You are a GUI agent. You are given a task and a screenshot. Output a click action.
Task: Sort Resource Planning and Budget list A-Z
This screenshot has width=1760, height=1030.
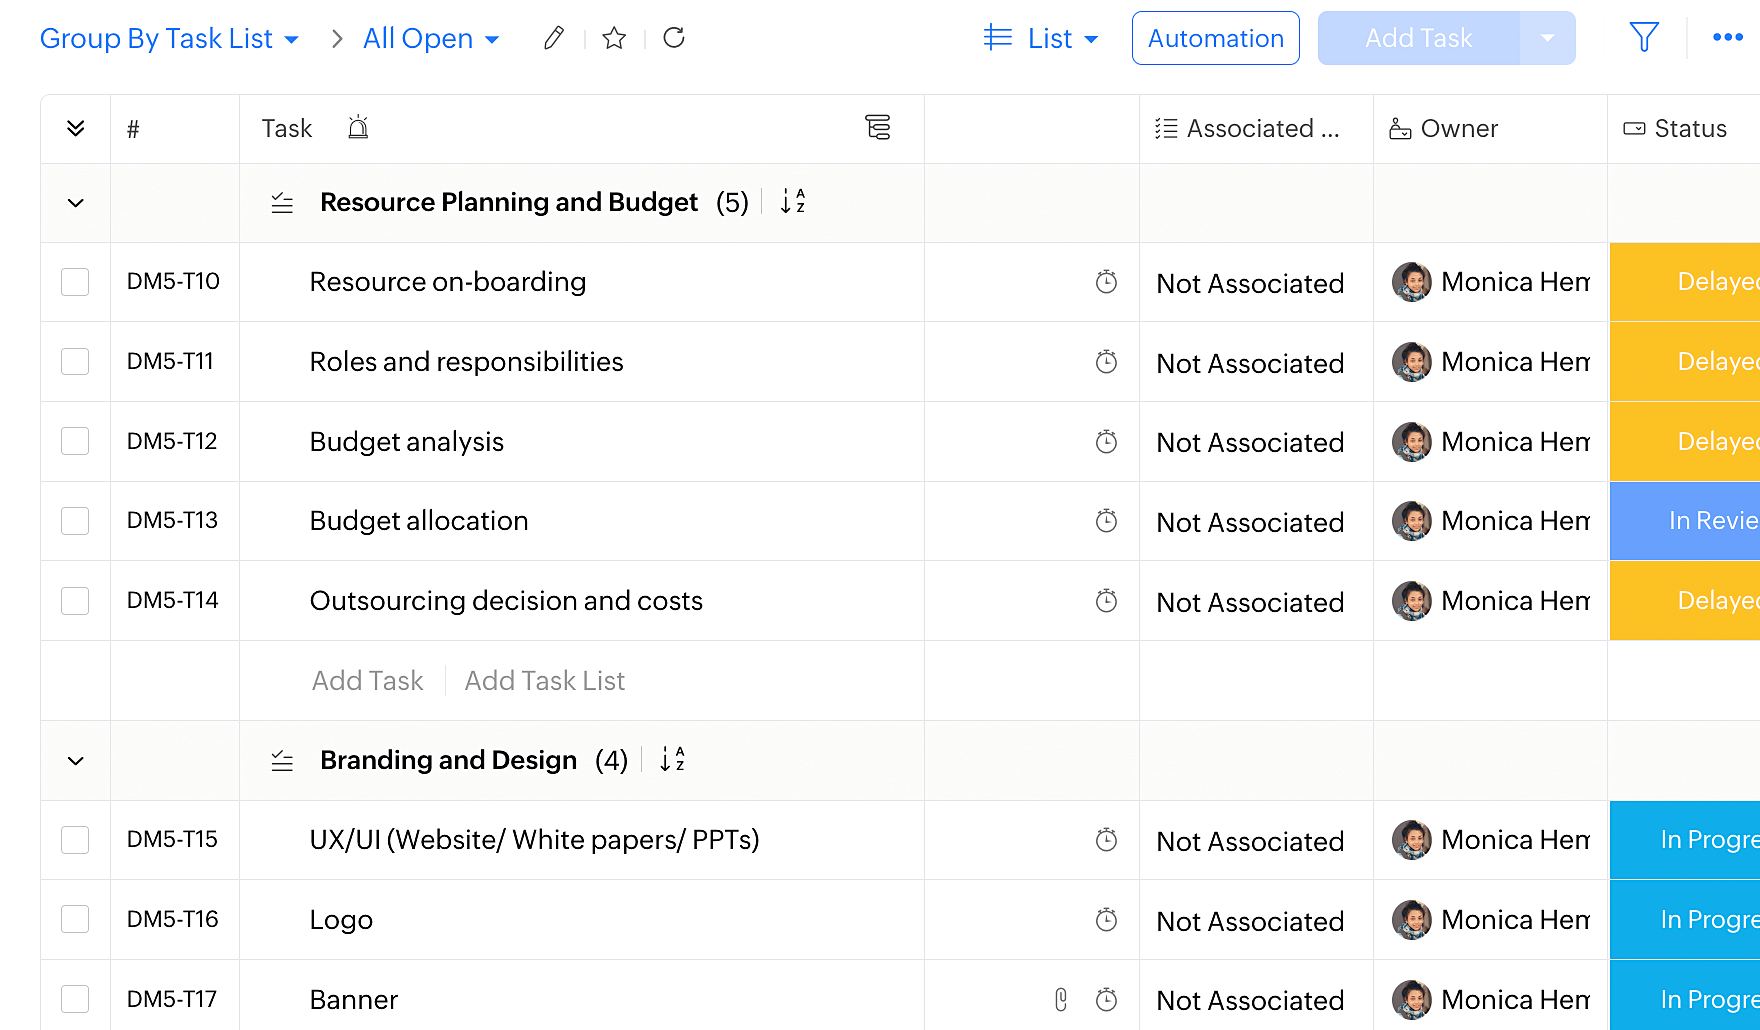tap(792, 202)
